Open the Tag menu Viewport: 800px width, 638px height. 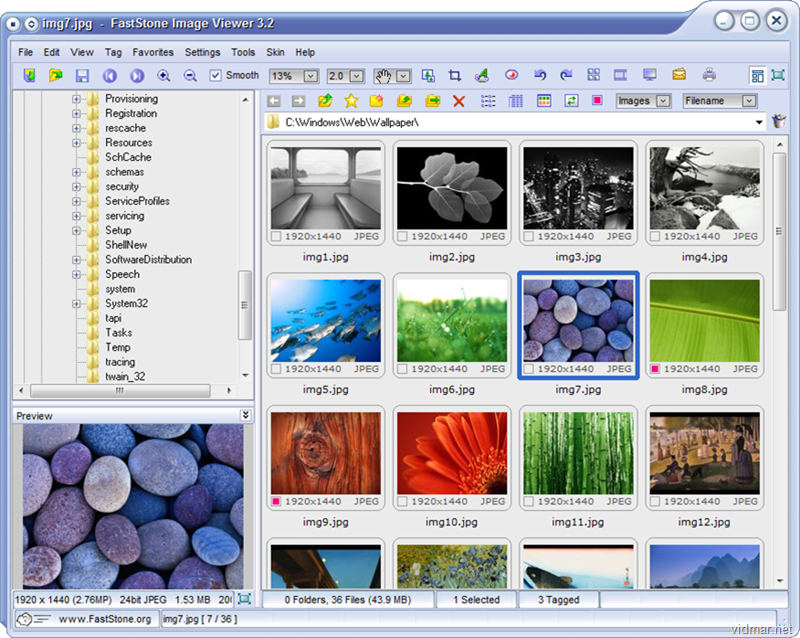click(113, 52)
